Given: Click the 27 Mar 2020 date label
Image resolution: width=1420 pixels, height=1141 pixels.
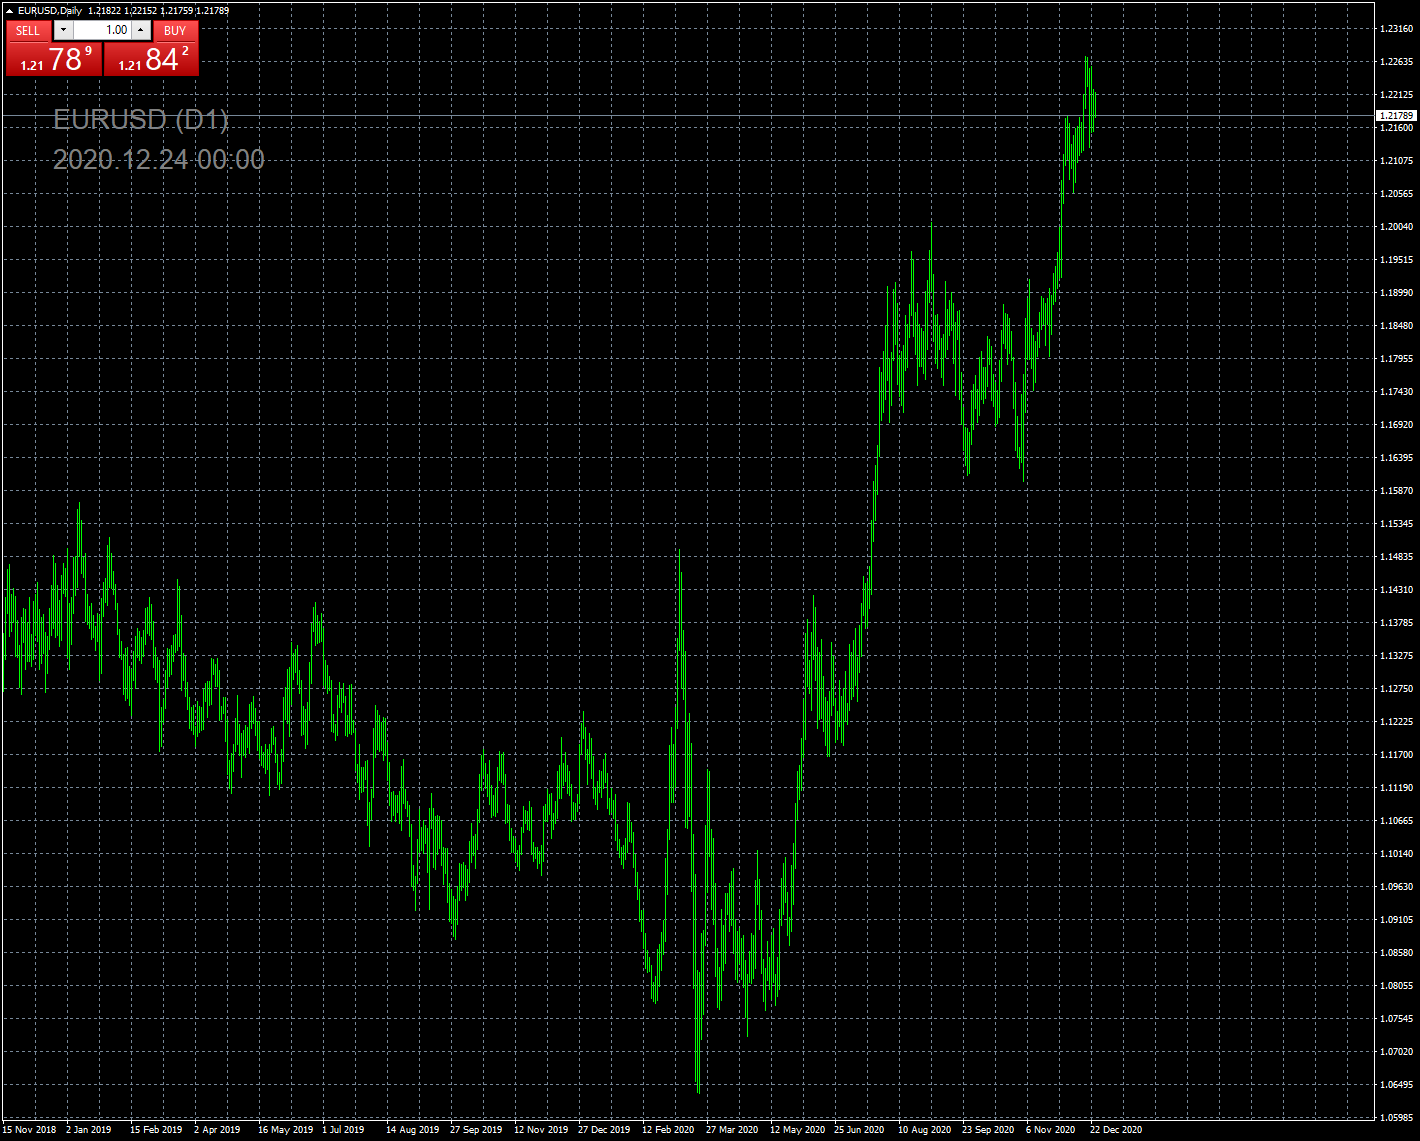Looking at the screenshot, I should [x=732, y=1130].
